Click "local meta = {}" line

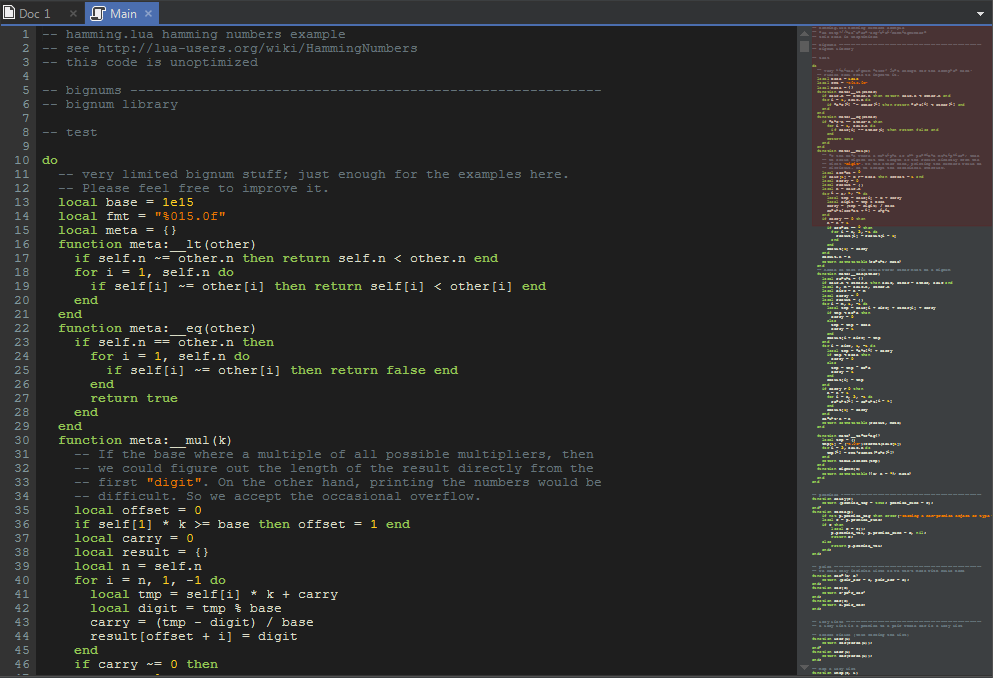point(118,230)
